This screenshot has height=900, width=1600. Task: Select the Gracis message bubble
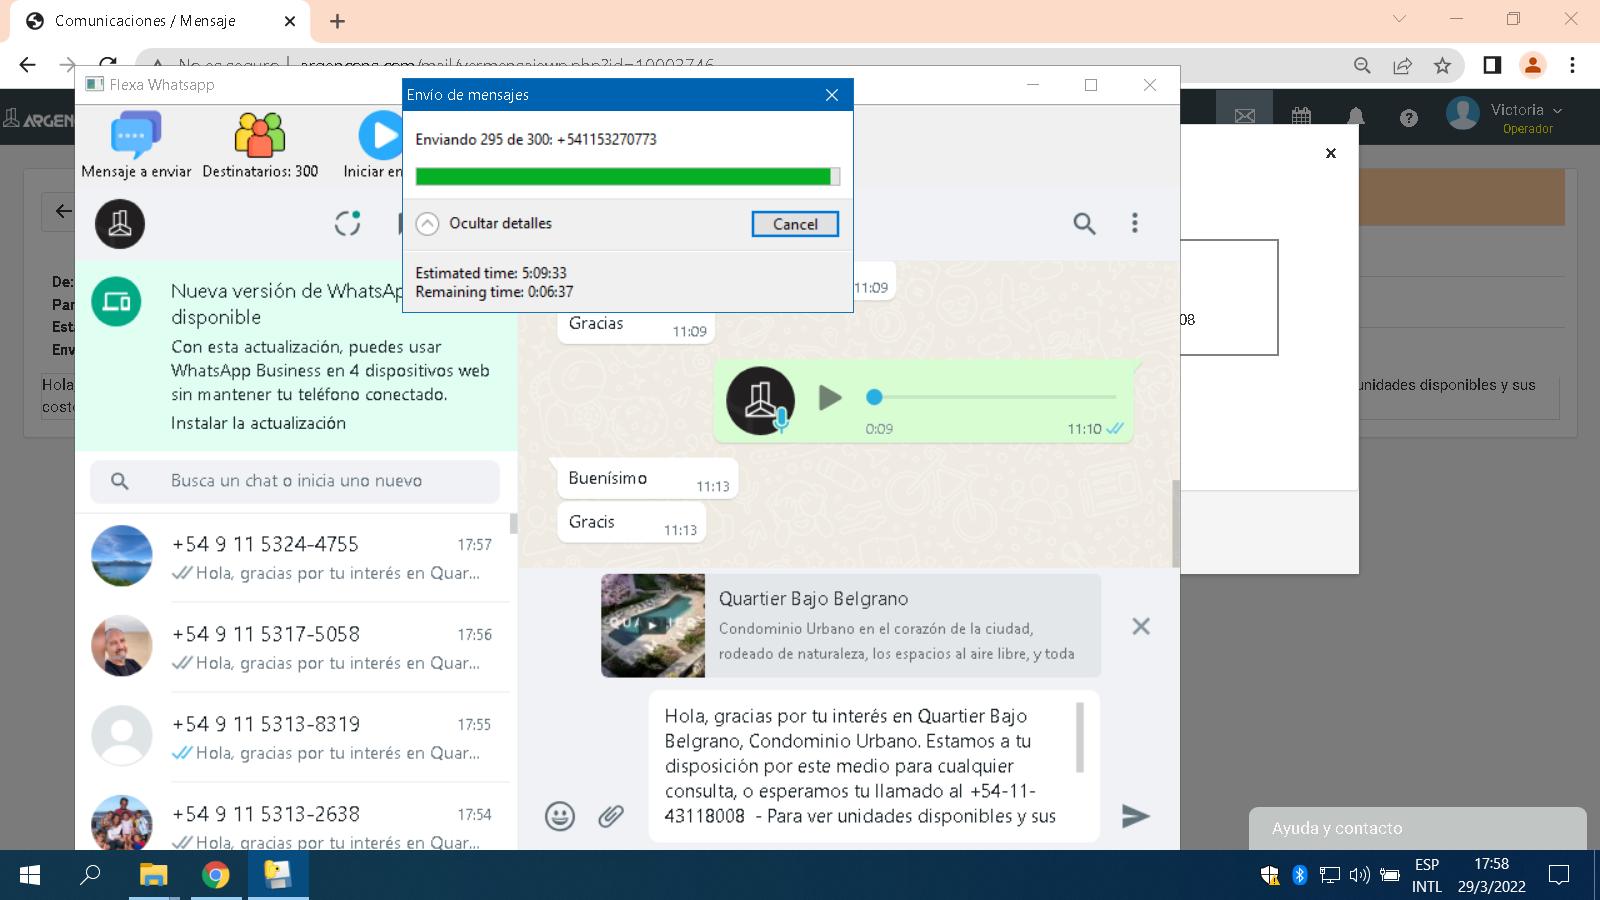pyautogui.click(x=632, y=523)
